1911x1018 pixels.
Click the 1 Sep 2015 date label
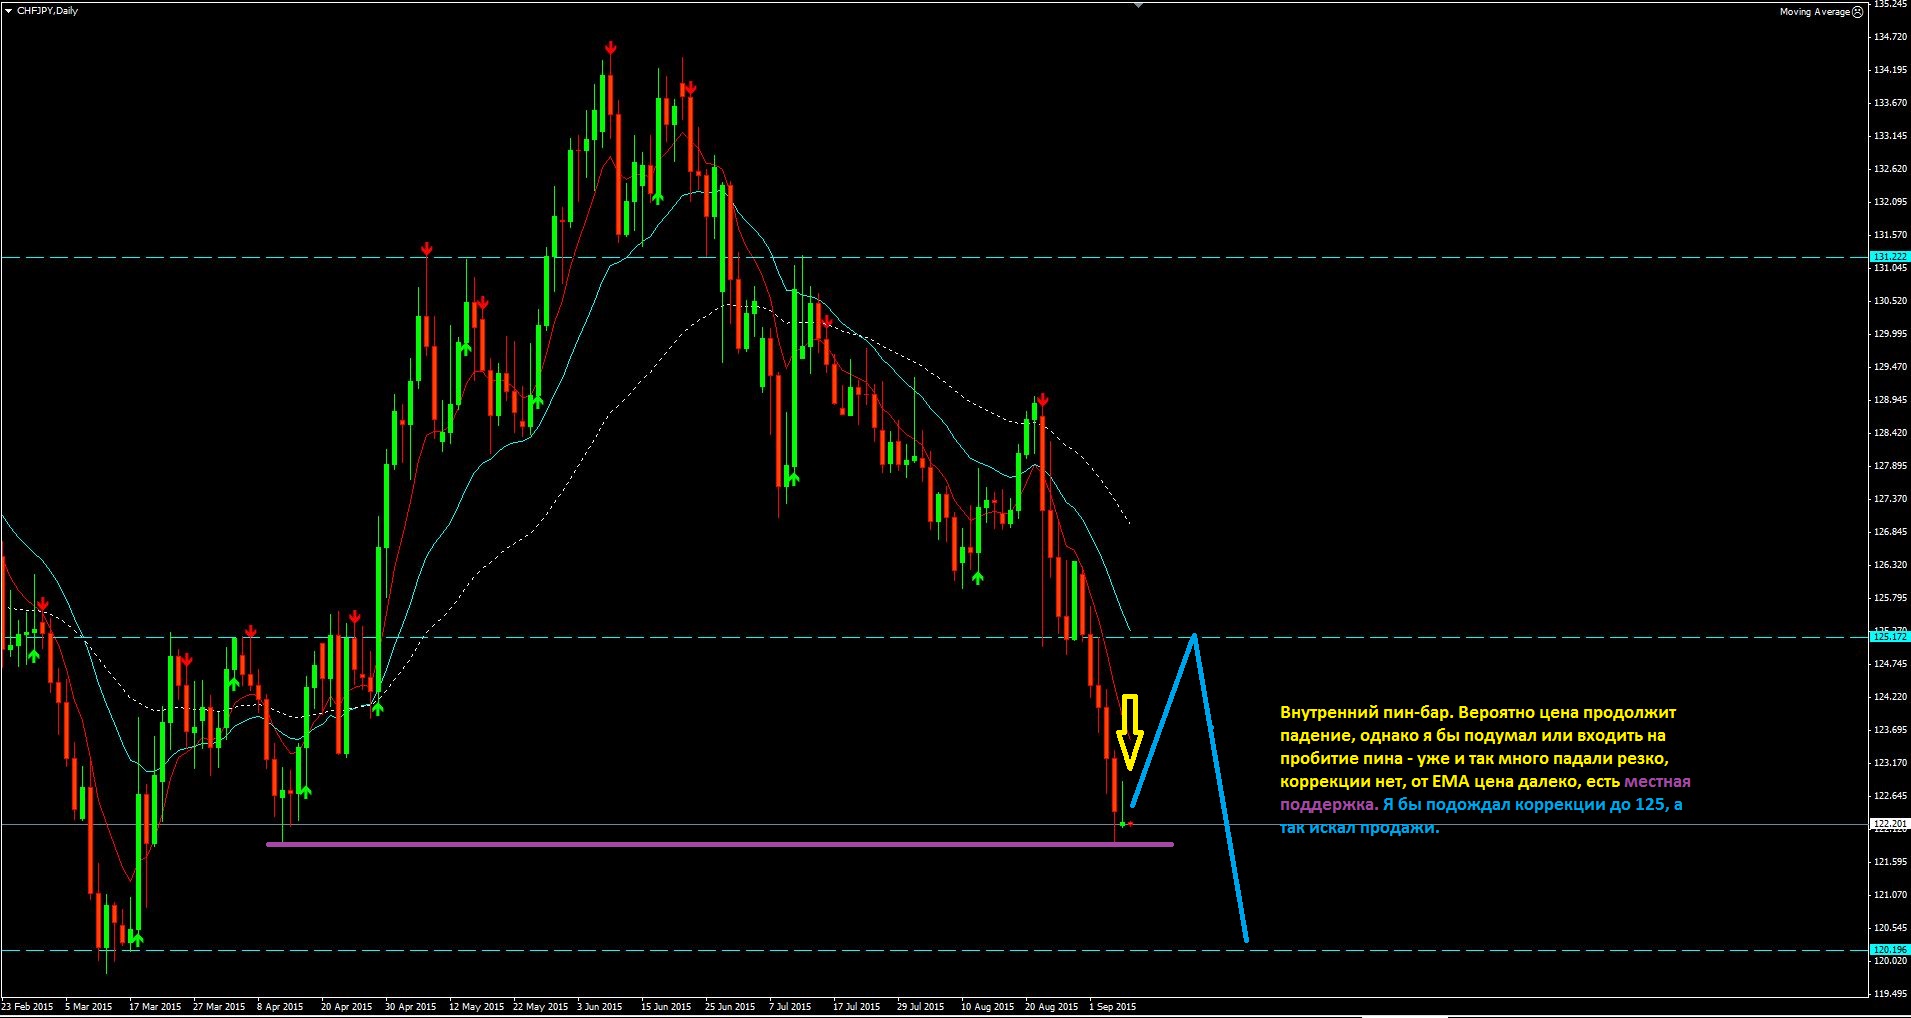click(x=1112, y=1007)
